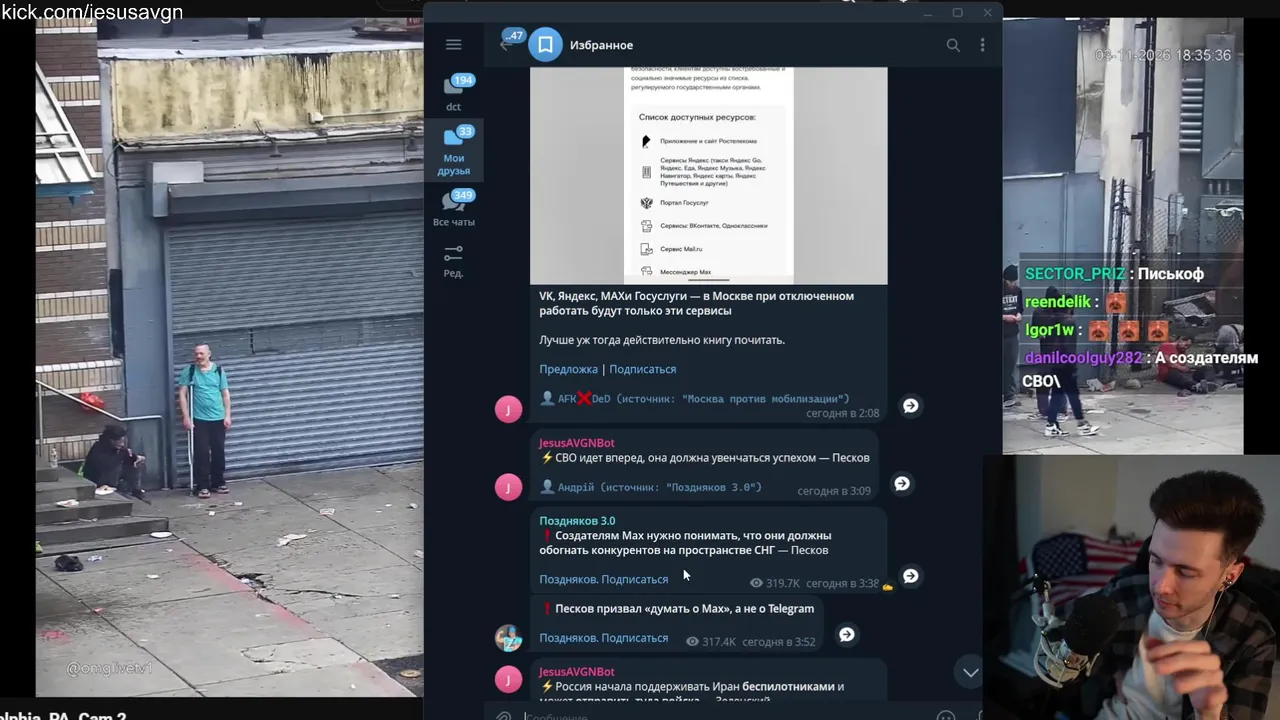This screenshot has height=720, width=1280.
Task: Open Поздняков. Подписаться link near 317.4K views
Action: click(x=604, y=638)
